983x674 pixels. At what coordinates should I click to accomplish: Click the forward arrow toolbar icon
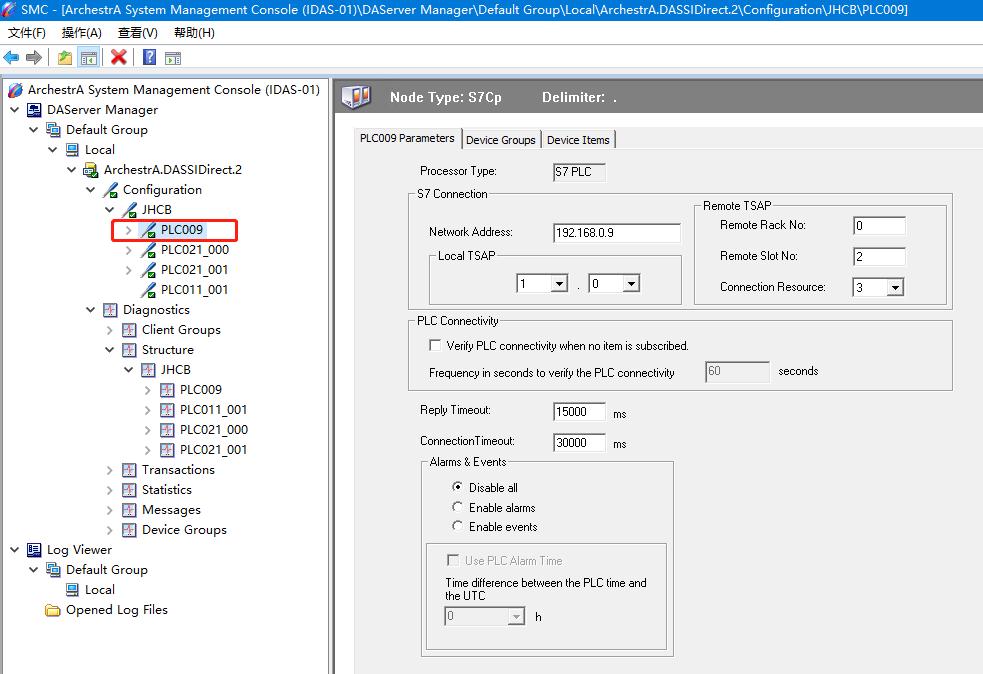click(x=34, y=57)
